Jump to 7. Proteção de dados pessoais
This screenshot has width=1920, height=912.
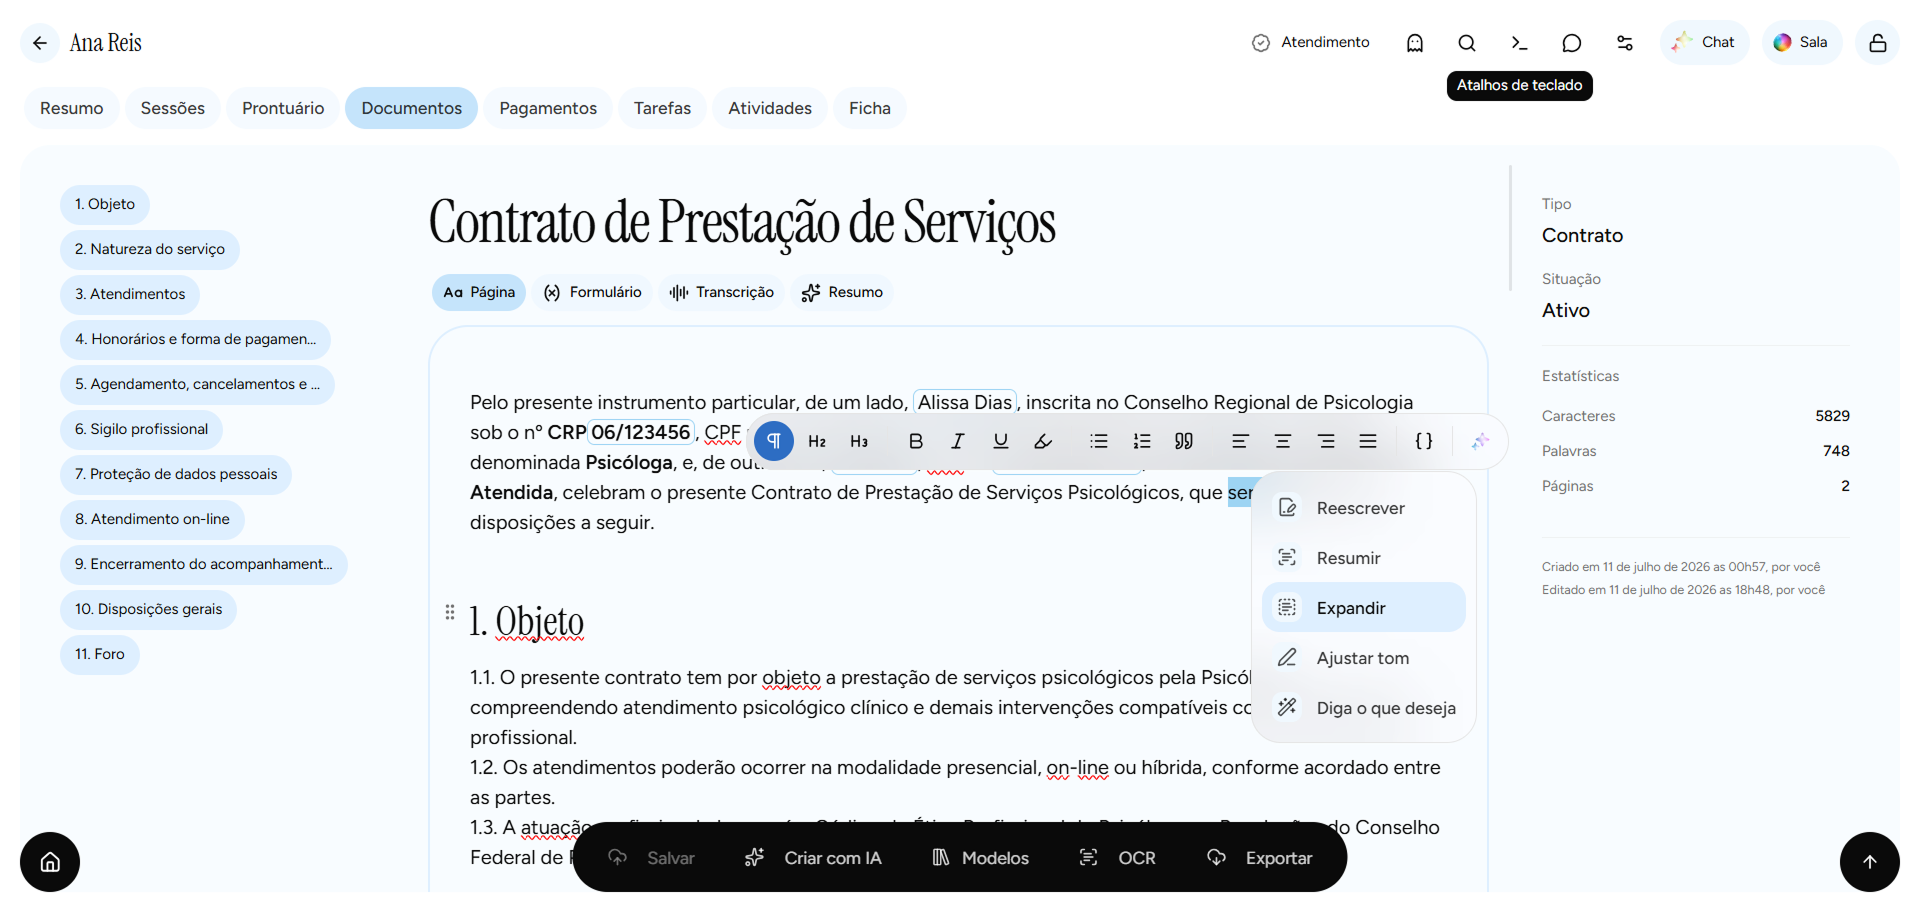click(176, 474)
